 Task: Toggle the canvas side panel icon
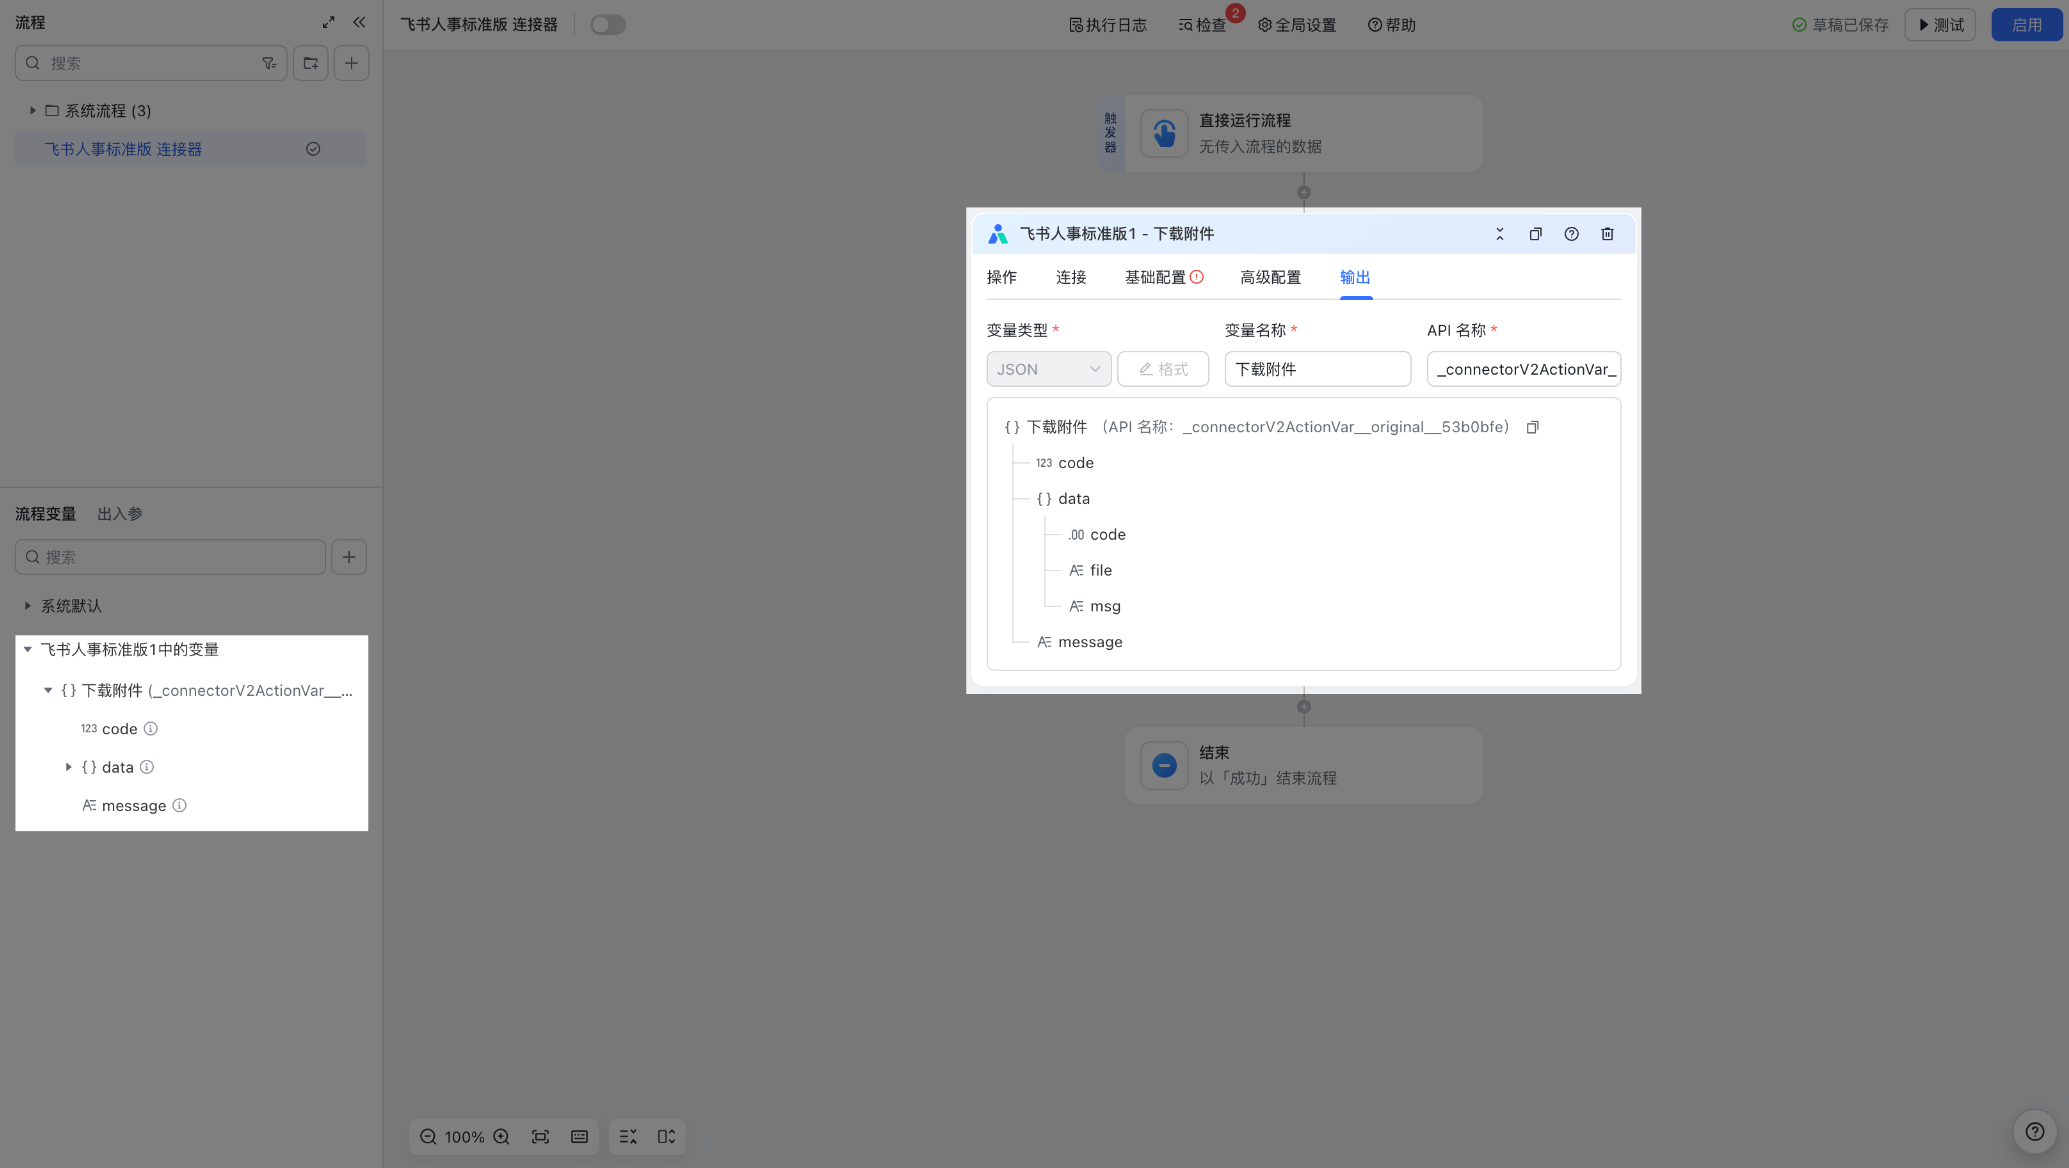667,1137
